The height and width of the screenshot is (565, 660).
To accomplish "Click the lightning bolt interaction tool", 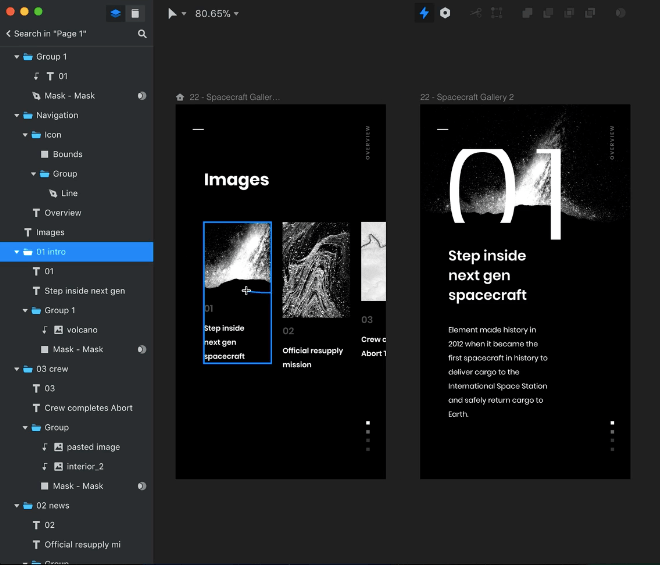I will coord(423,14).
